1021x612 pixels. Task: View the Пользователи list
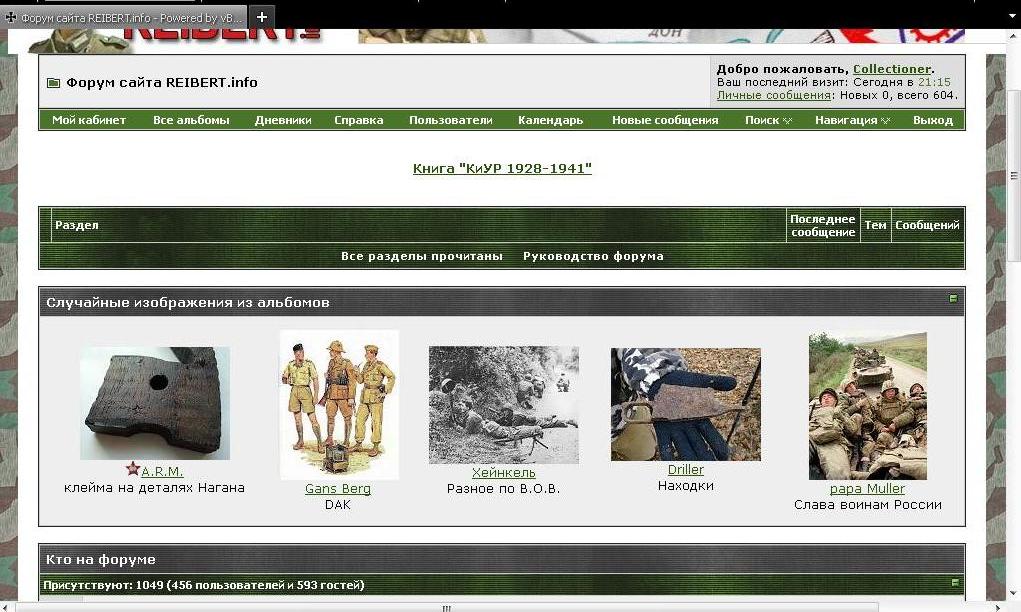click(451, 120)
